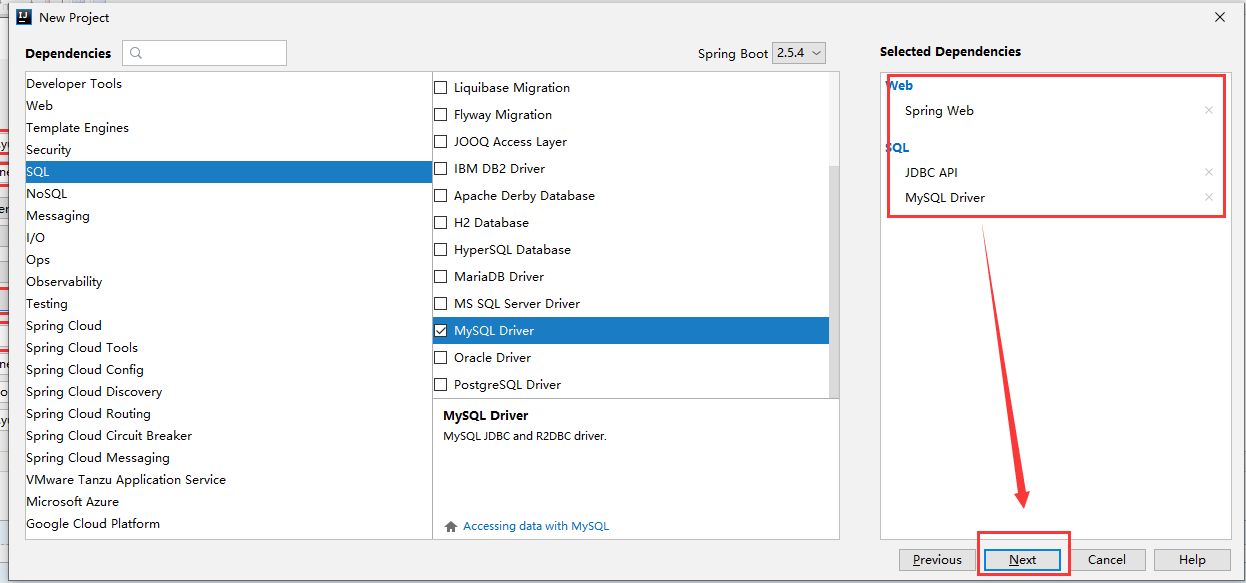Click the home icon beside Accessing data link
Screen dimensions: 1246x583
click(x=451, y=526)
